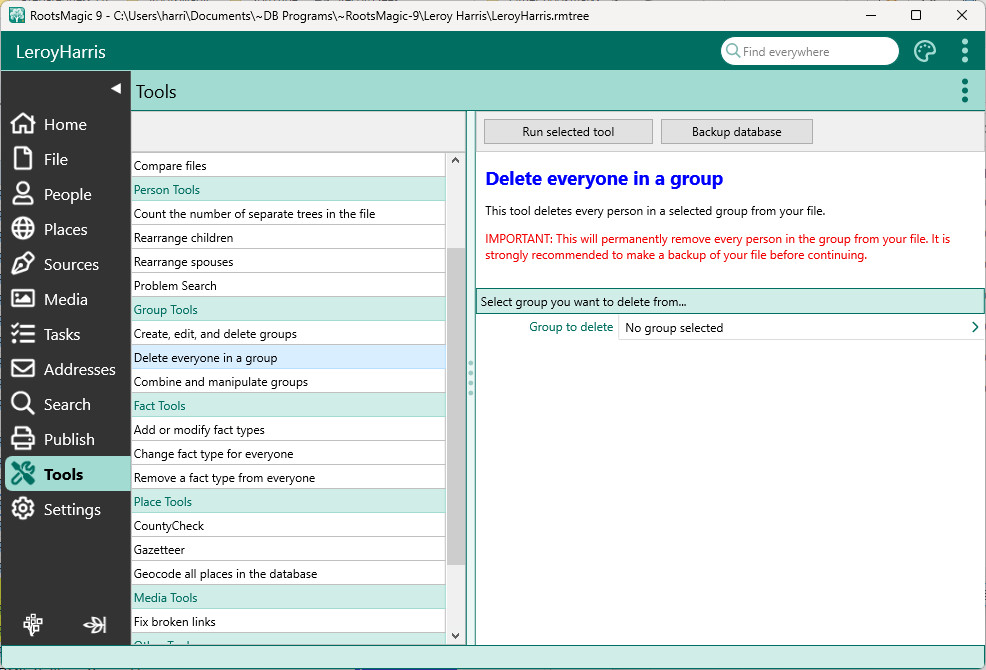
Task: Go to the Settings menu item
Action: click(x=71, y=510)
